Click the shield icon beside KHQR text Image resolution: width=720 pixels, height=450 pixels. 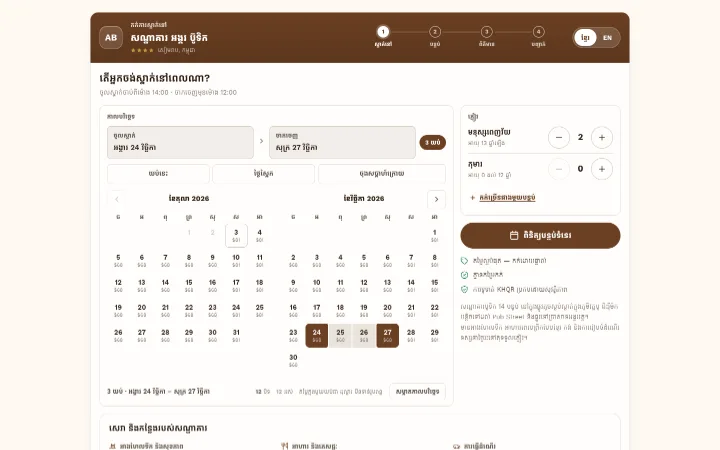(x=464, y=289)
